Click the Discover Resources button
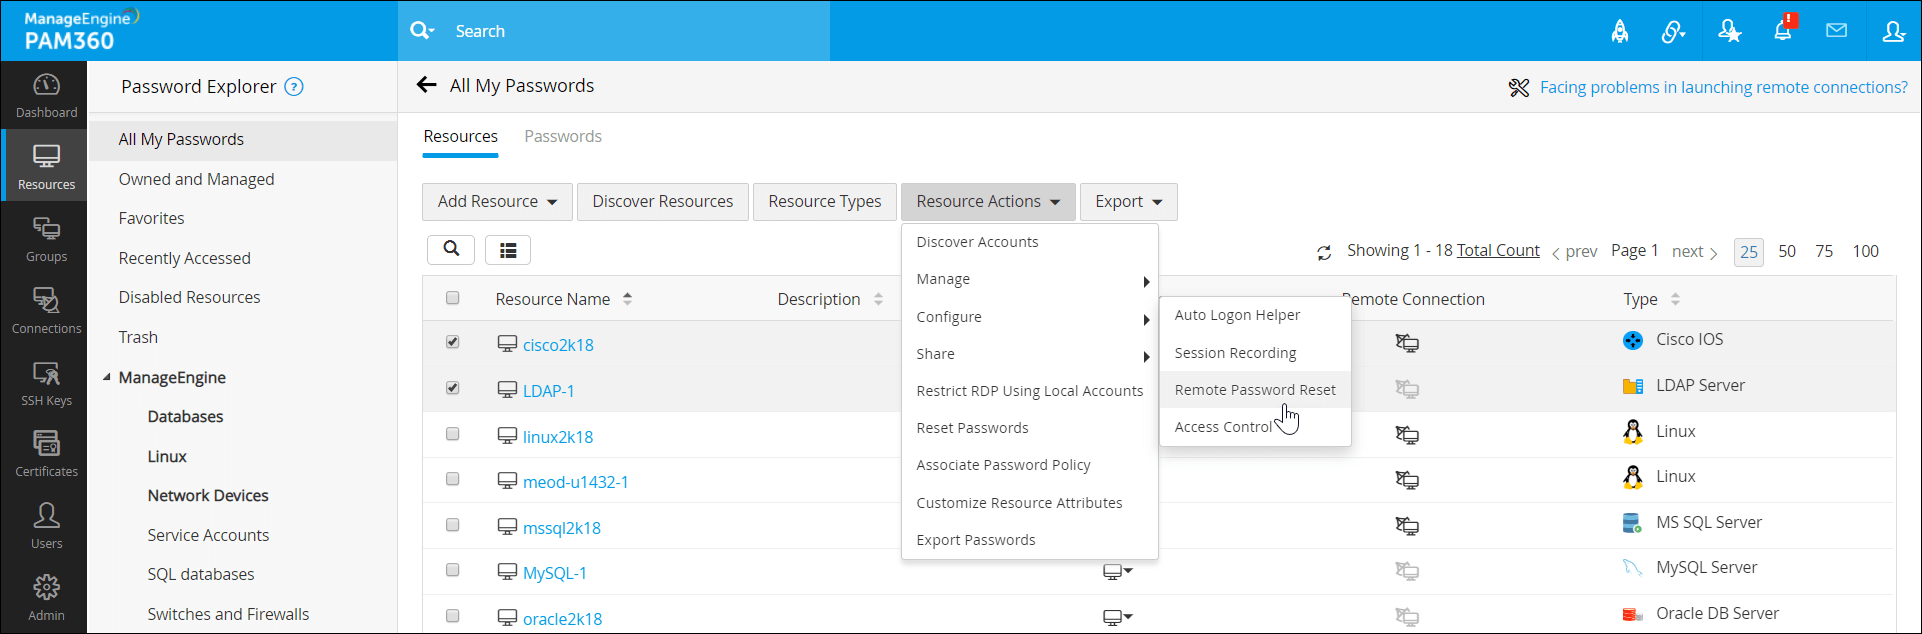1922x634 pixels. [x=662, y=201]
